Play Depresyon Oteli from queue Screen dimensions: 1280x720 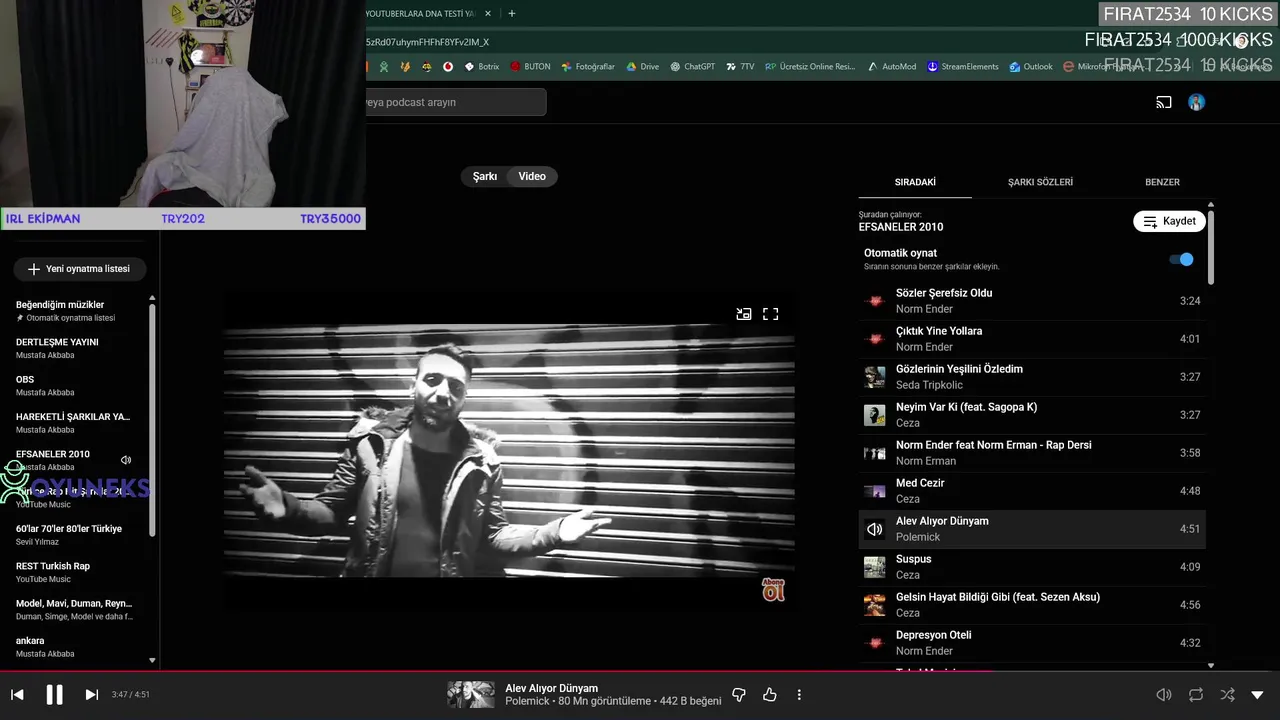click(x=1032, y=643)
